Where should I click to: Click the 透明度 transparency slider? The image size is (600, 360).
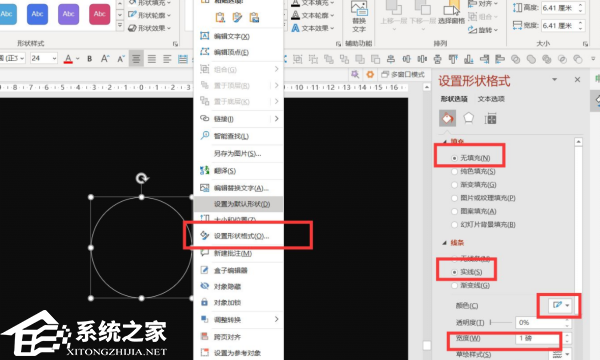[x=501, y=323]
